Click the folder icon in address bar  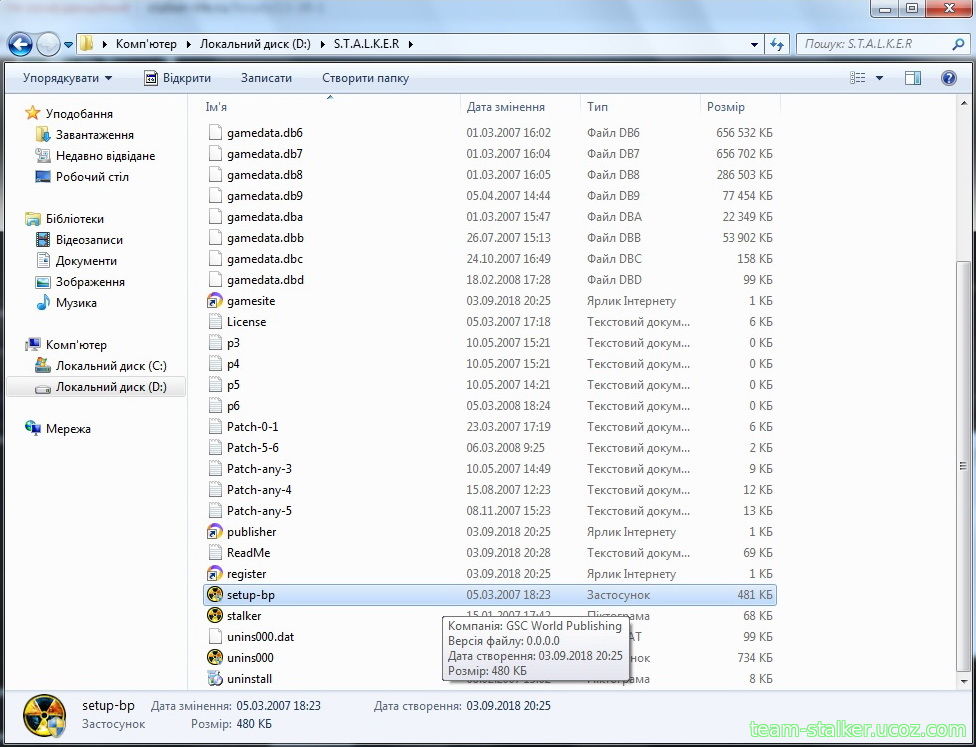point(87,44)
